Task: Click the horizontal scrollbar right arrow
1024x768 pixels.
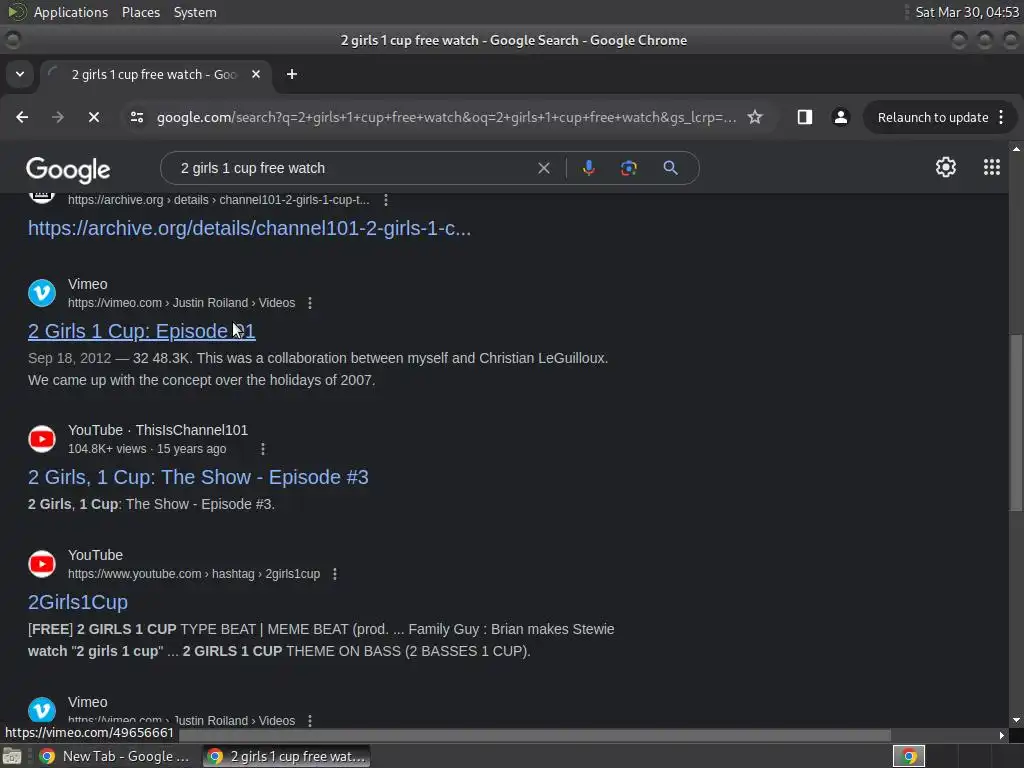Action: coord(1002,735)
